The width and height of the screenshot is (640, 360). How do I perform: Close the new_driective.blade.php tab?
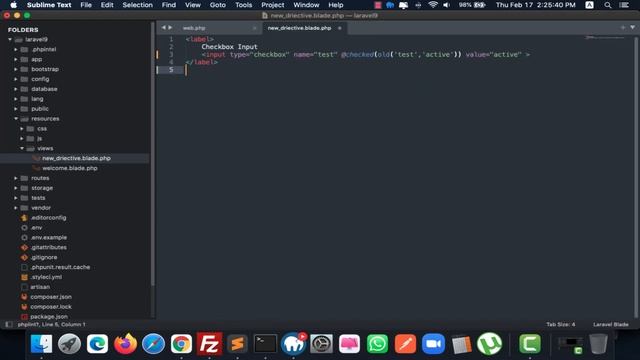339,28
